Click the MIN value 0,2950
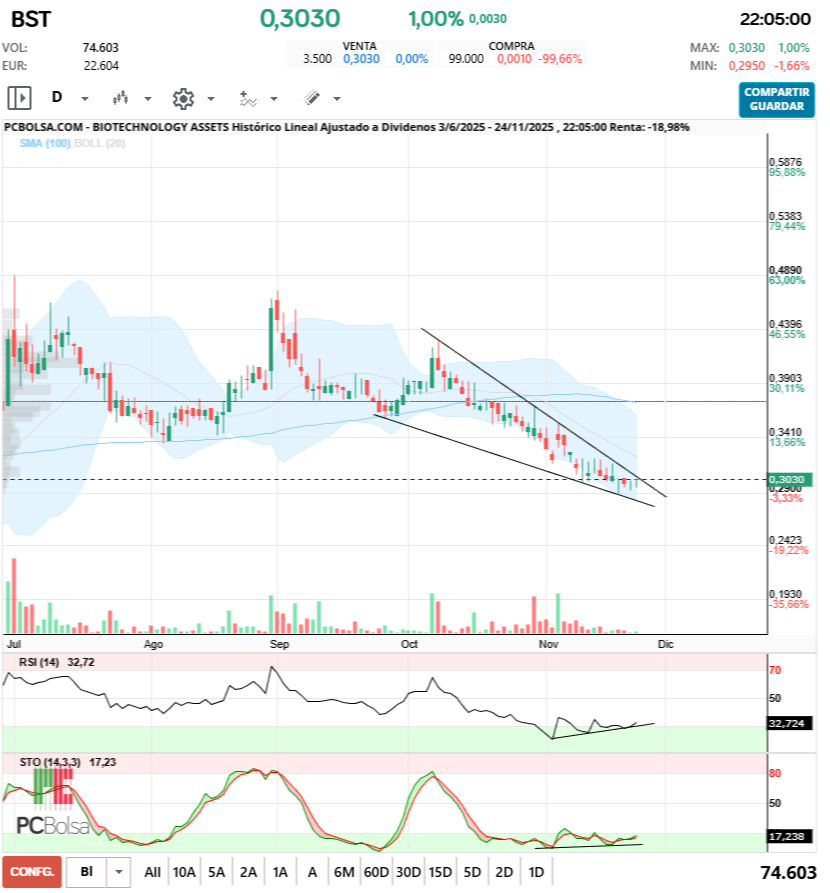 pyautogui.click(x=746, y=65)
